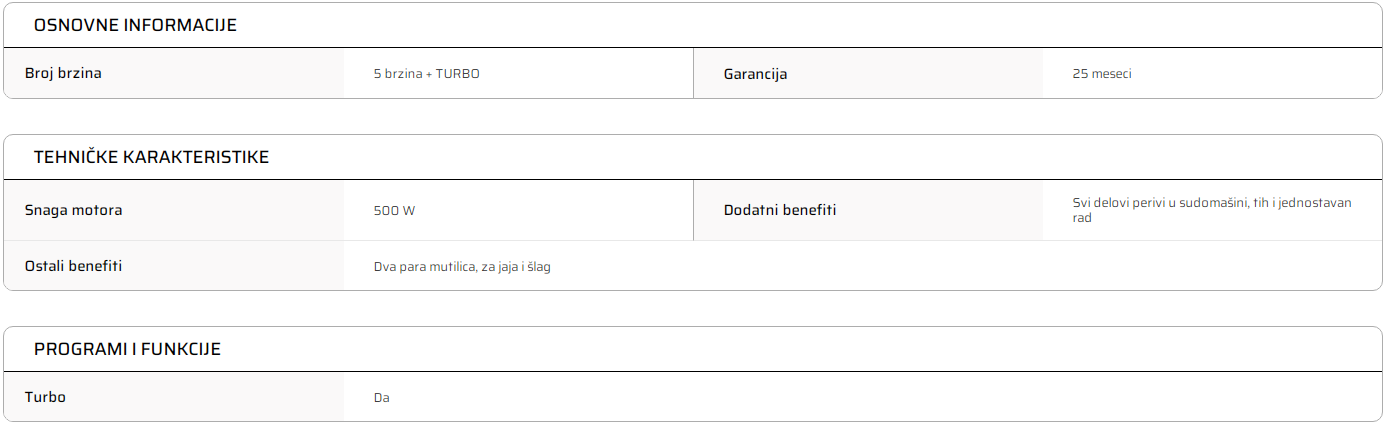This screenshot has width=1386, height=426.
Task: Click the OSNOVNE INFORMACIJE section header
Action: pos(135,25)
